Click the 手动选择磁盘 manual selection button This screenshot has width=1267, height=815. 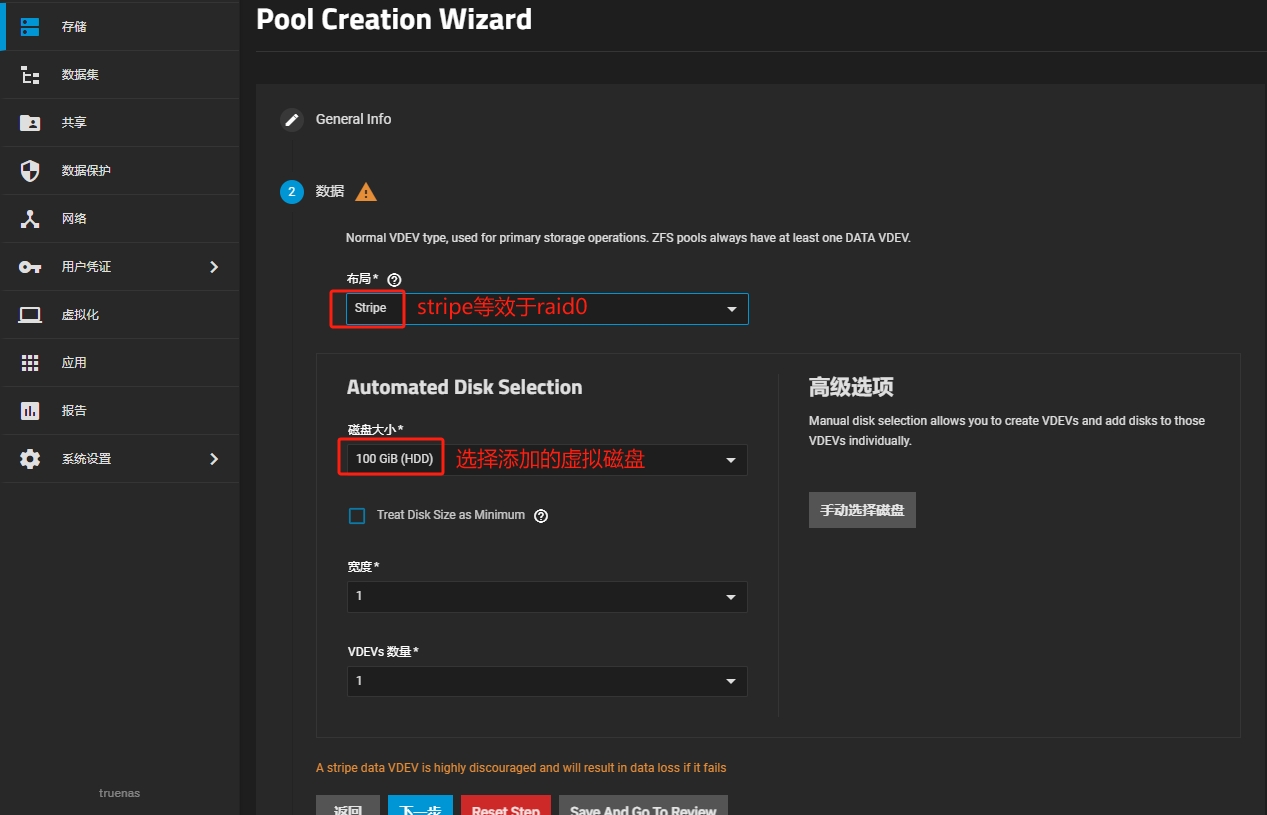[x=862, y=510]
